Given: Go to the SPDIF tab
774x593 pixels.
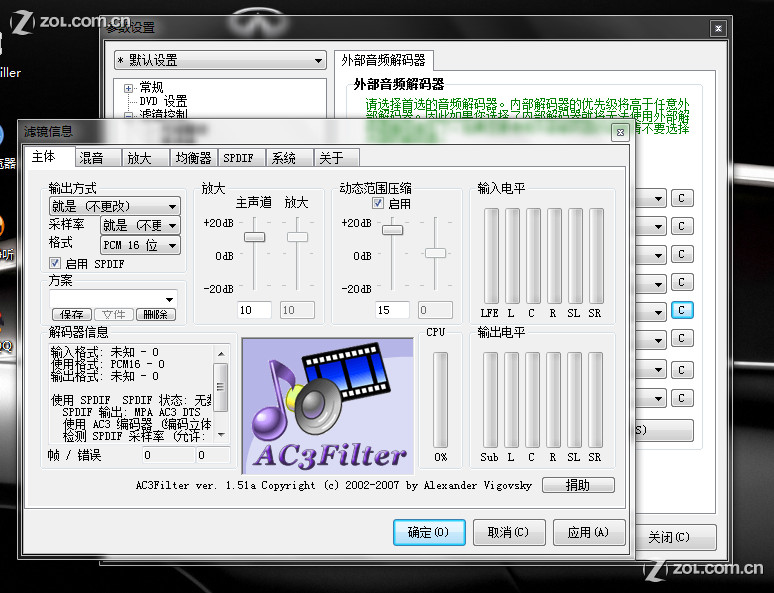Looking at the screenshot, I should [242, 158].
